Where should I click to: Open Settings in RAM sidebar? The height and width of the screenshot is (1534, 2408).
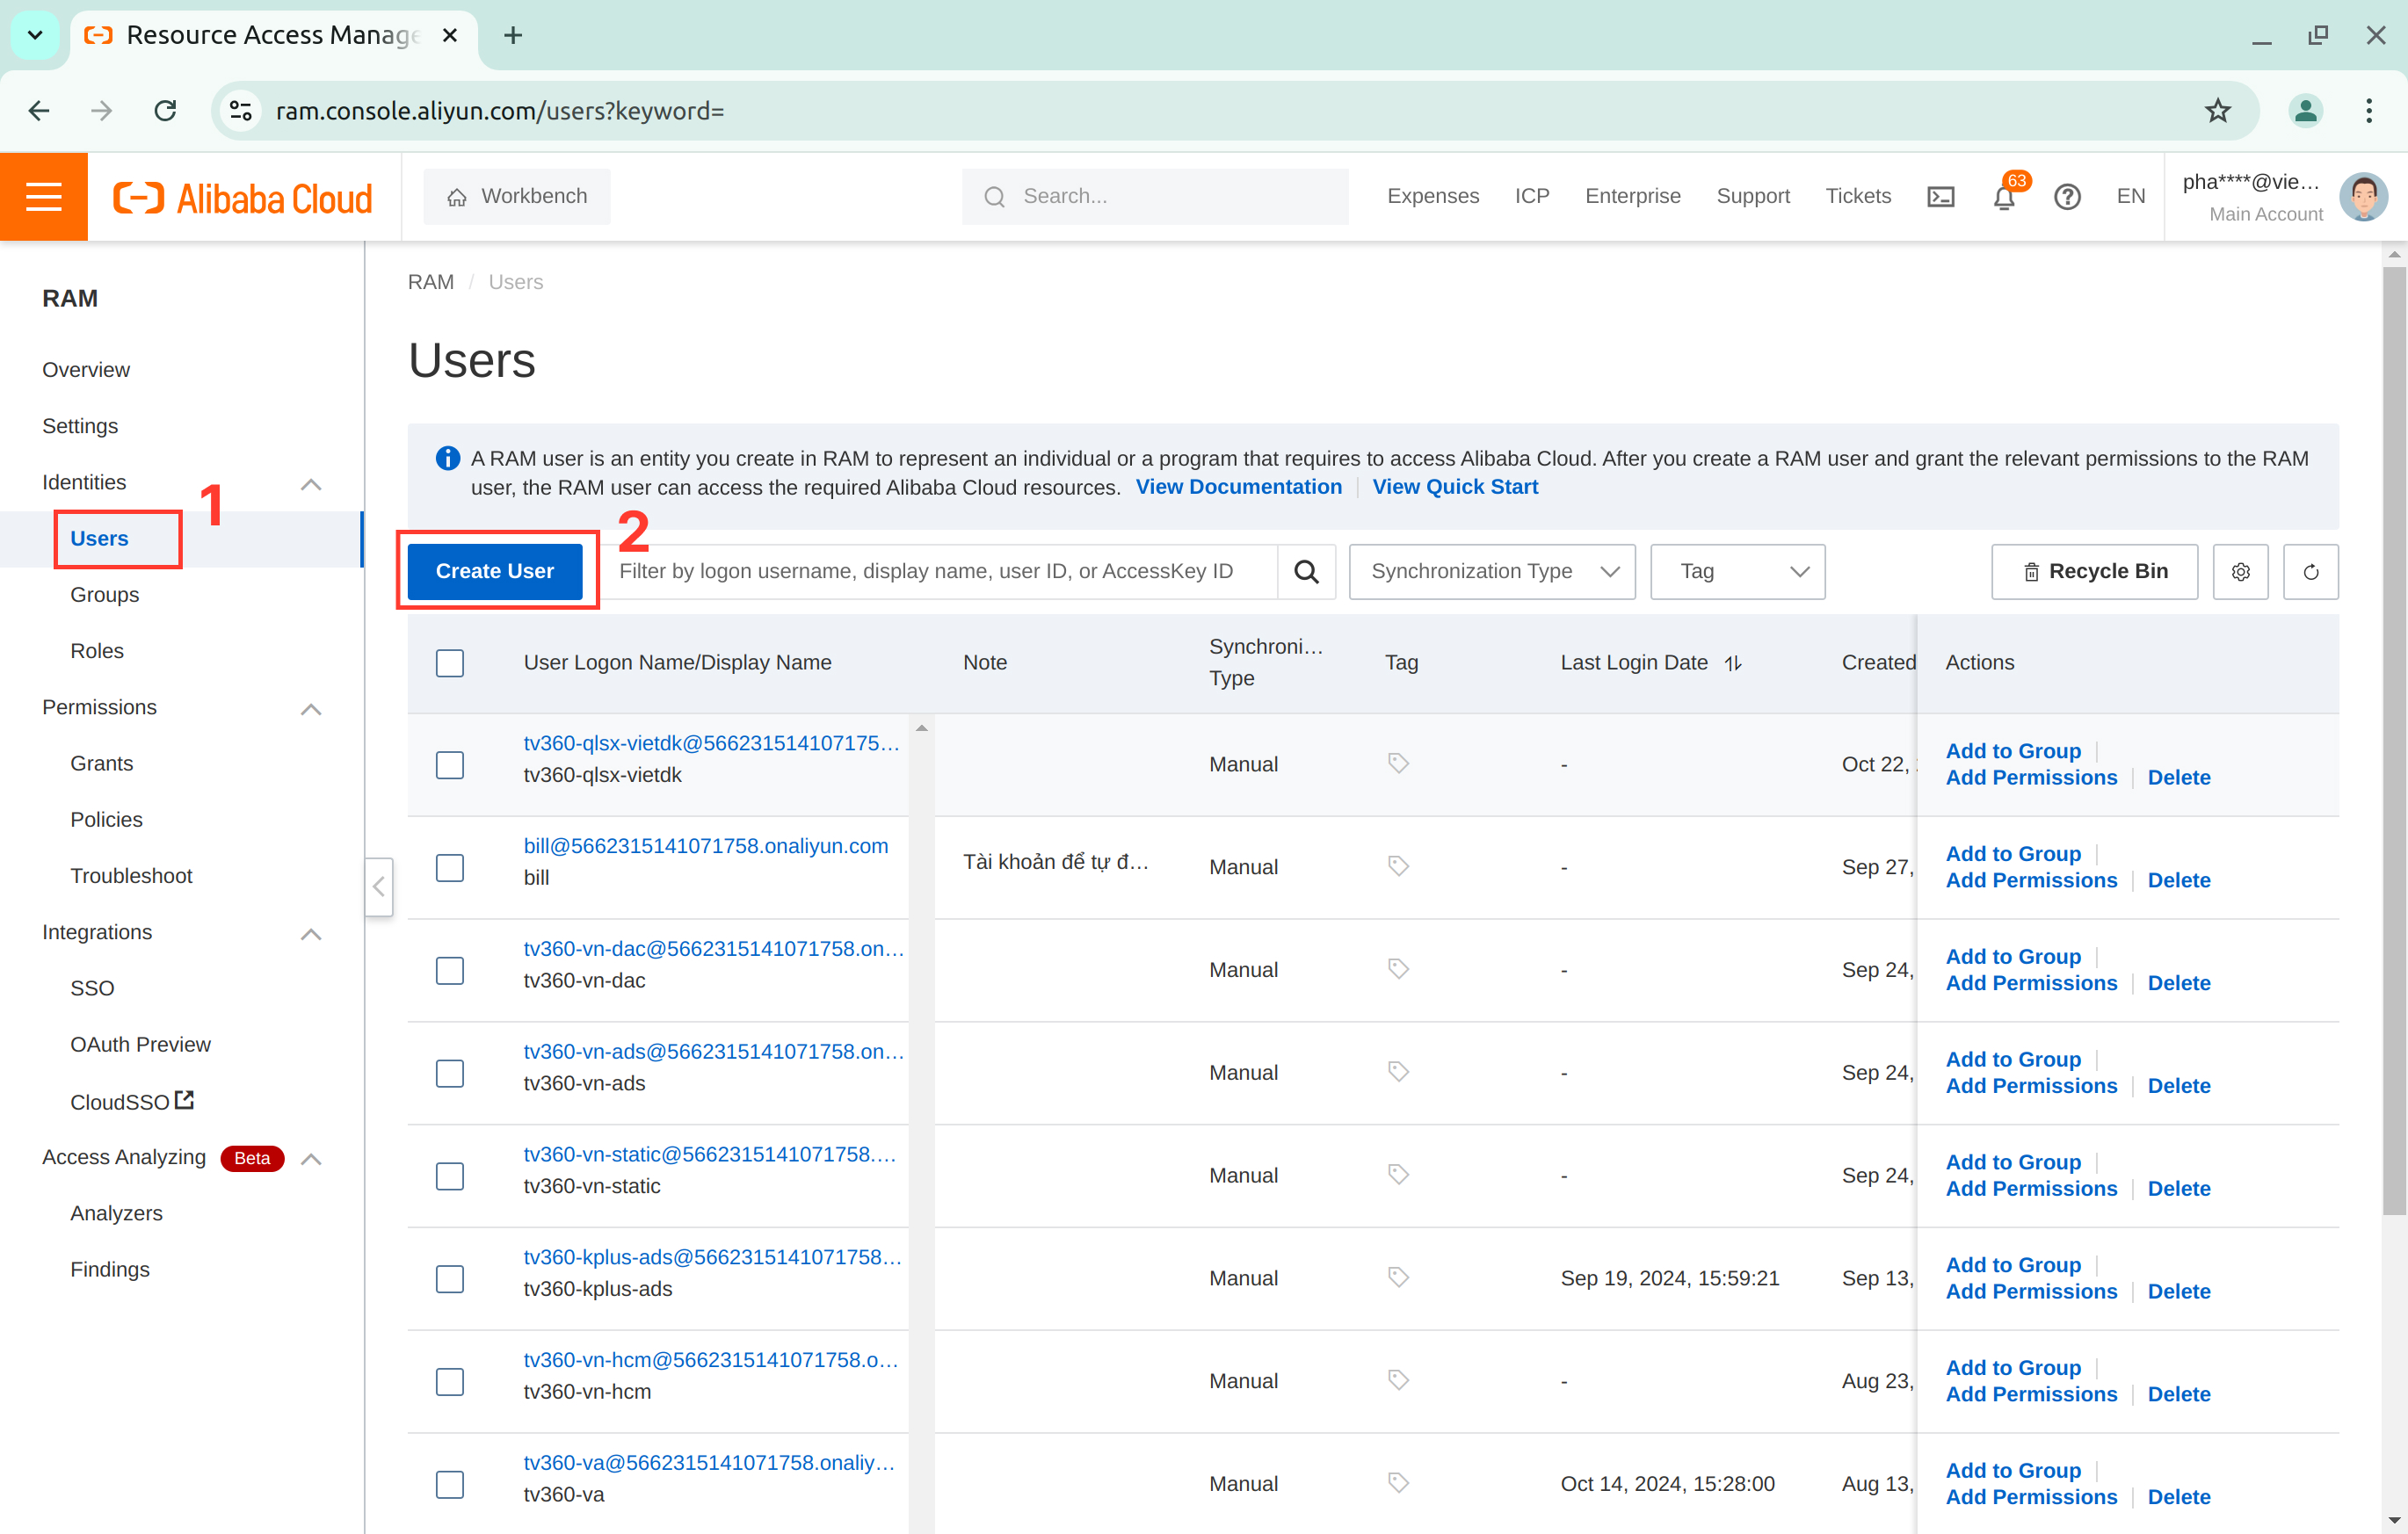pyautogui.click(x=80, y=425)
